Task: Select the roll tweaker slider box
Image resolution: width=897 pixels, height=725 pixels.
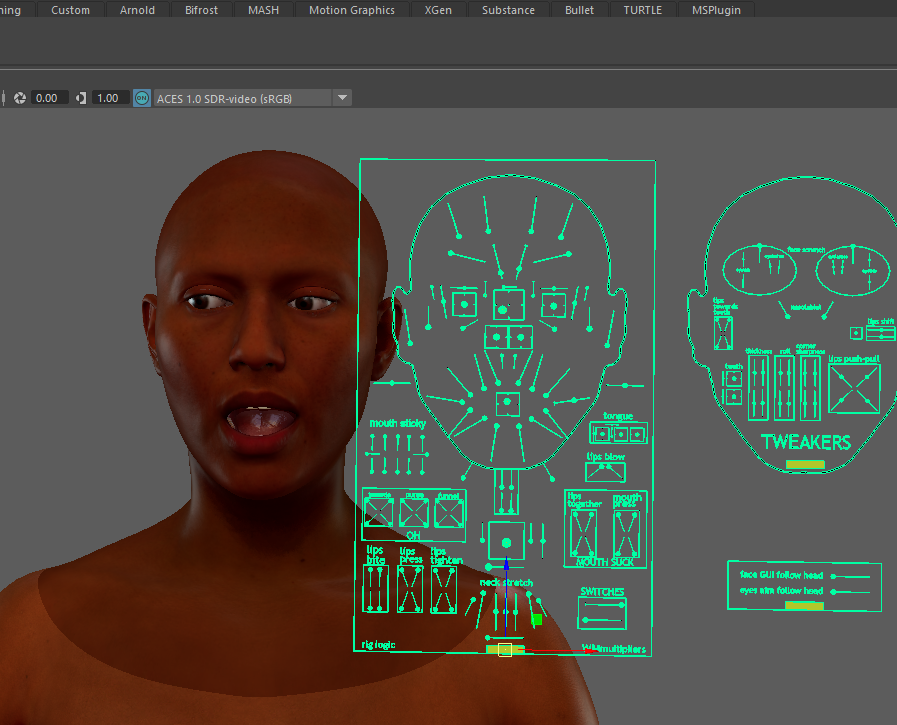Action: pyautogui.click(x=784, y=387)
